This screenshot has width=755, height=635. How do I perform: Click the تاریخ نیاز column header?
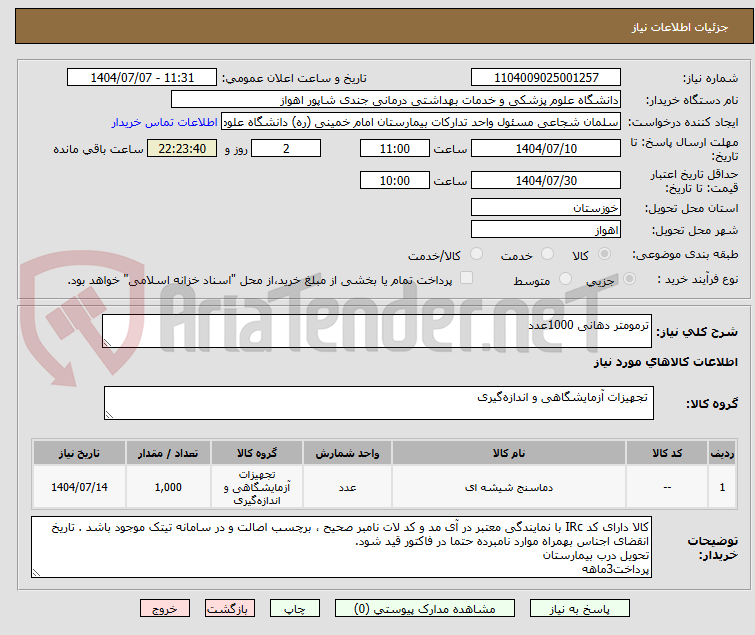pyautogui.click(x=79, y=453)
